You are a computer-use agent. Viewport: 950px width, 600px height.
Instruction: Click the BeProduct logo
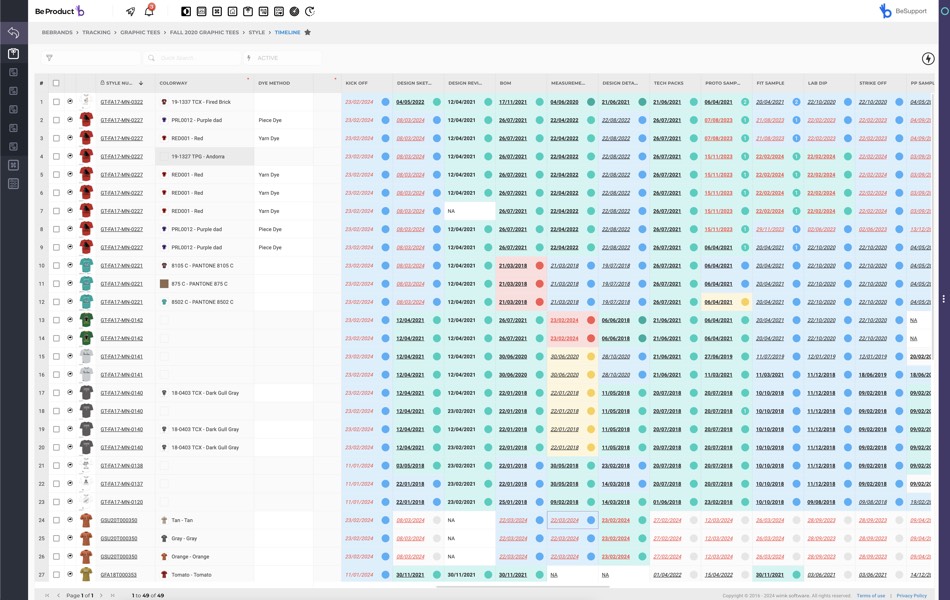59,11
